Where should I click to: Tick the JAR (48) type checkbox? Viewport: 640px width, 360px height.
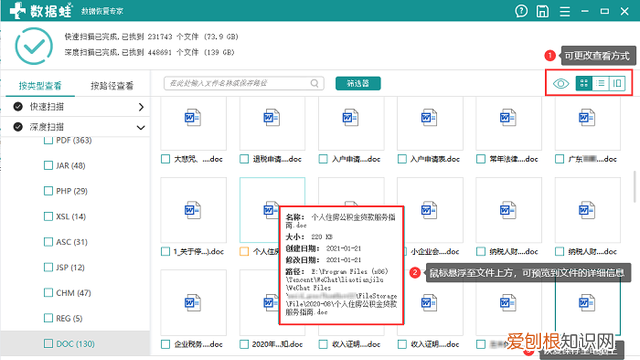[x=48, y=165]
